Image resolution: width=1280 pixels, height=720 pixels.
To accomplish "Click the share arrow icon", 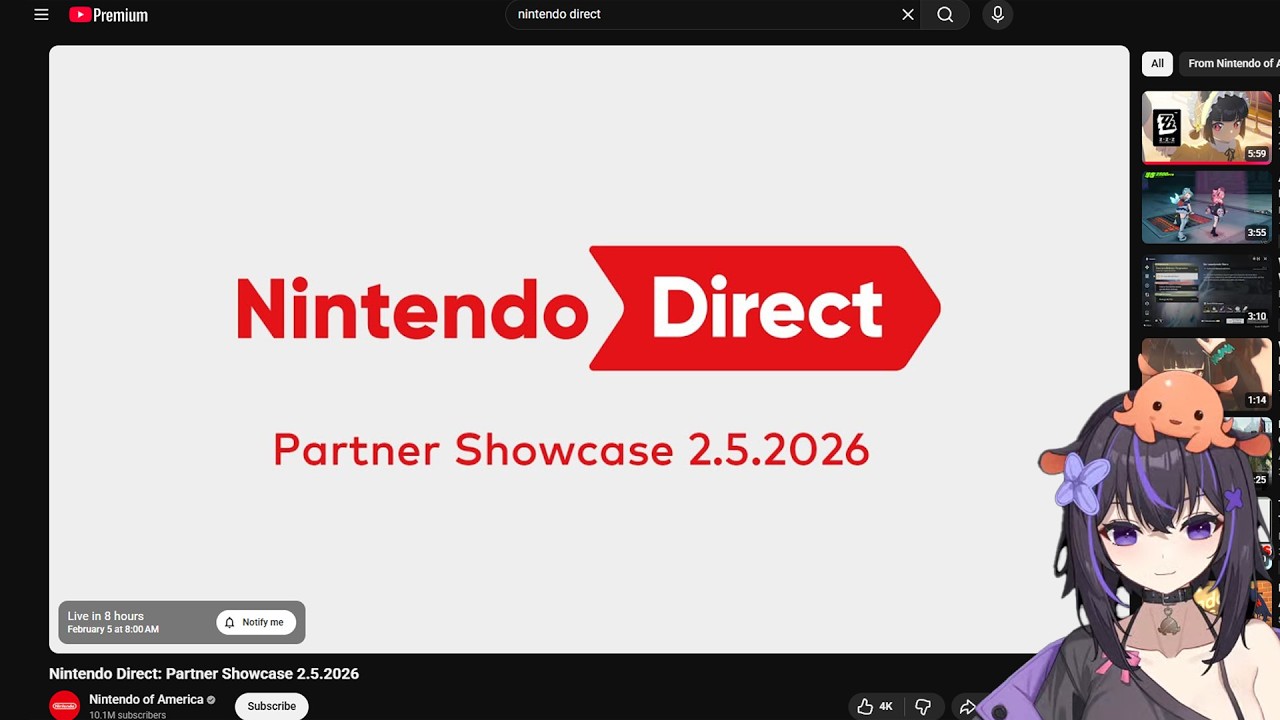I will [x=967, y=707].
